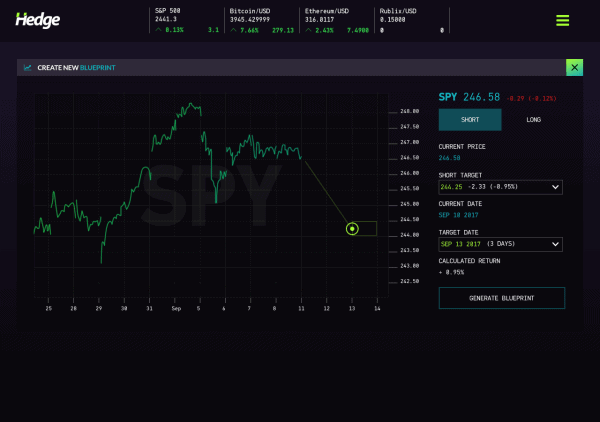Click the 25 date axis label
This screenshot has width=600, height=422.
49,308
